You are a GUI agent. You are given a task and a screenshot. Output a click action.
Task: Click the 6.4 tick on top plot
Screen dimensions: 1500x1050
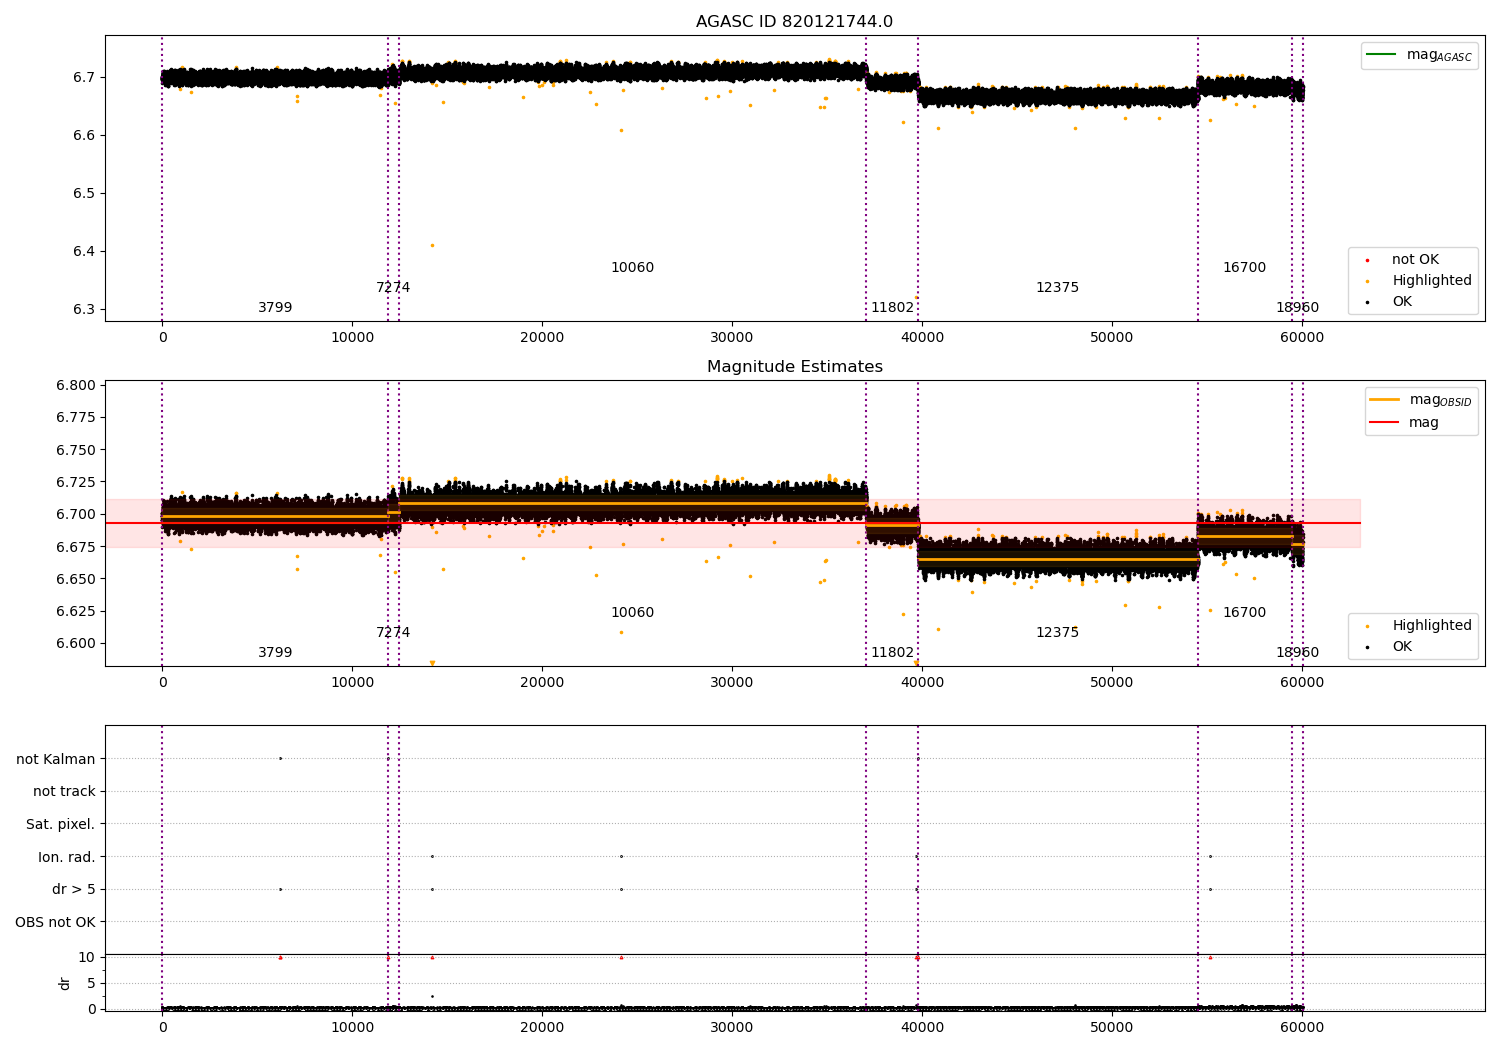click(83, 252)
